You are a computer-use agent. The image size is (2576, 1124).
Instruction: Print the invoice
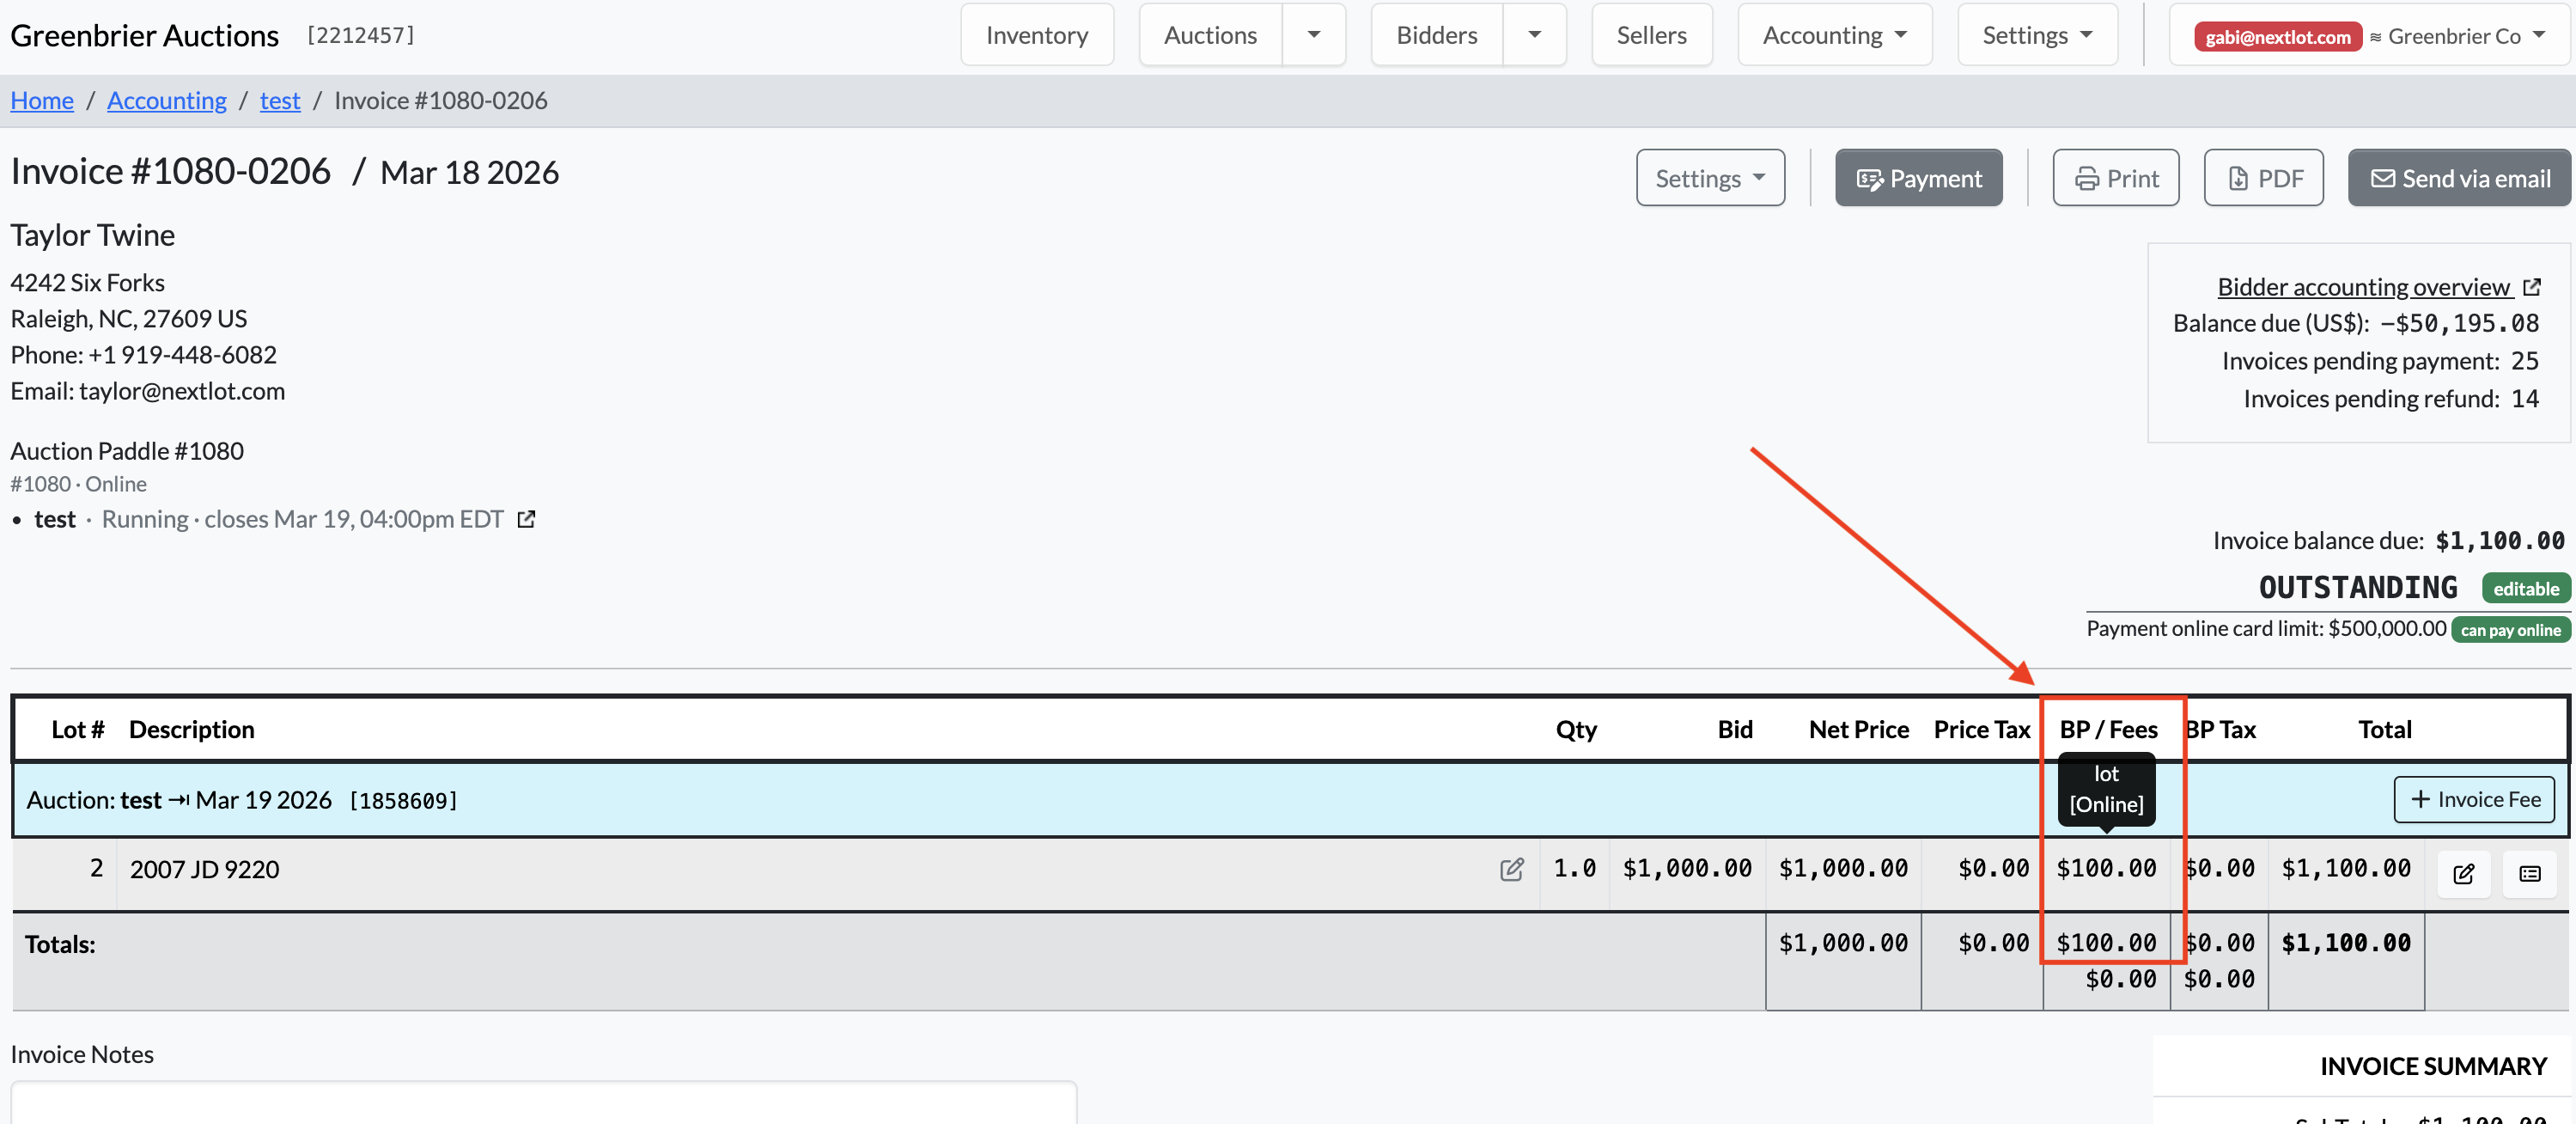[2115, 178]
